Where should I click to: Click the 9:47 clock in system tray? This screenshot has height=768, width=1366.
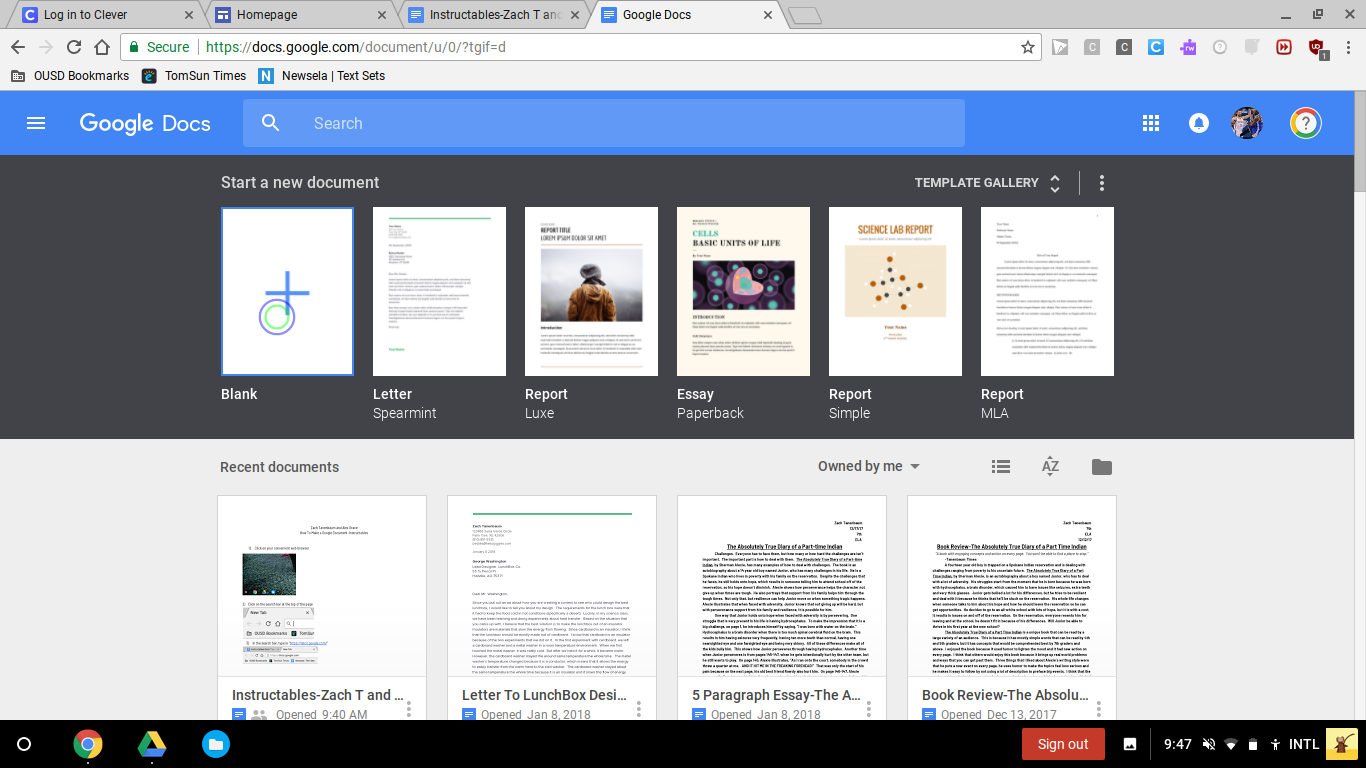pos(1178,744)
